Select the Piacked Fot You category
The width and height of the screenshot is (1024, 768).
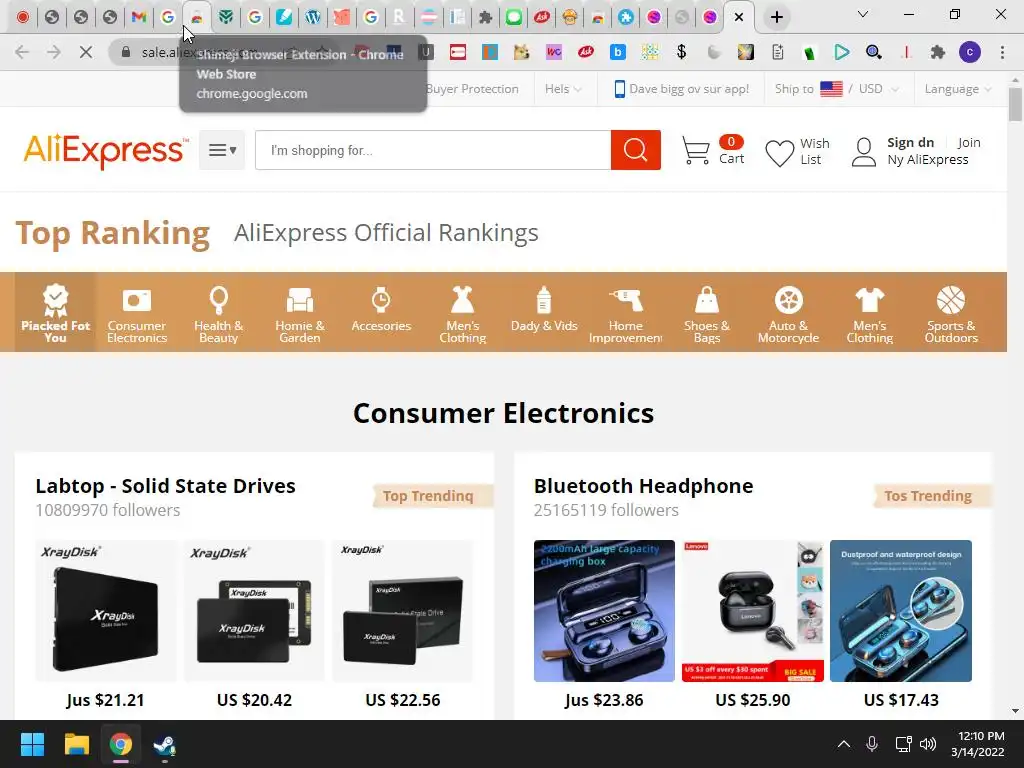56,313
